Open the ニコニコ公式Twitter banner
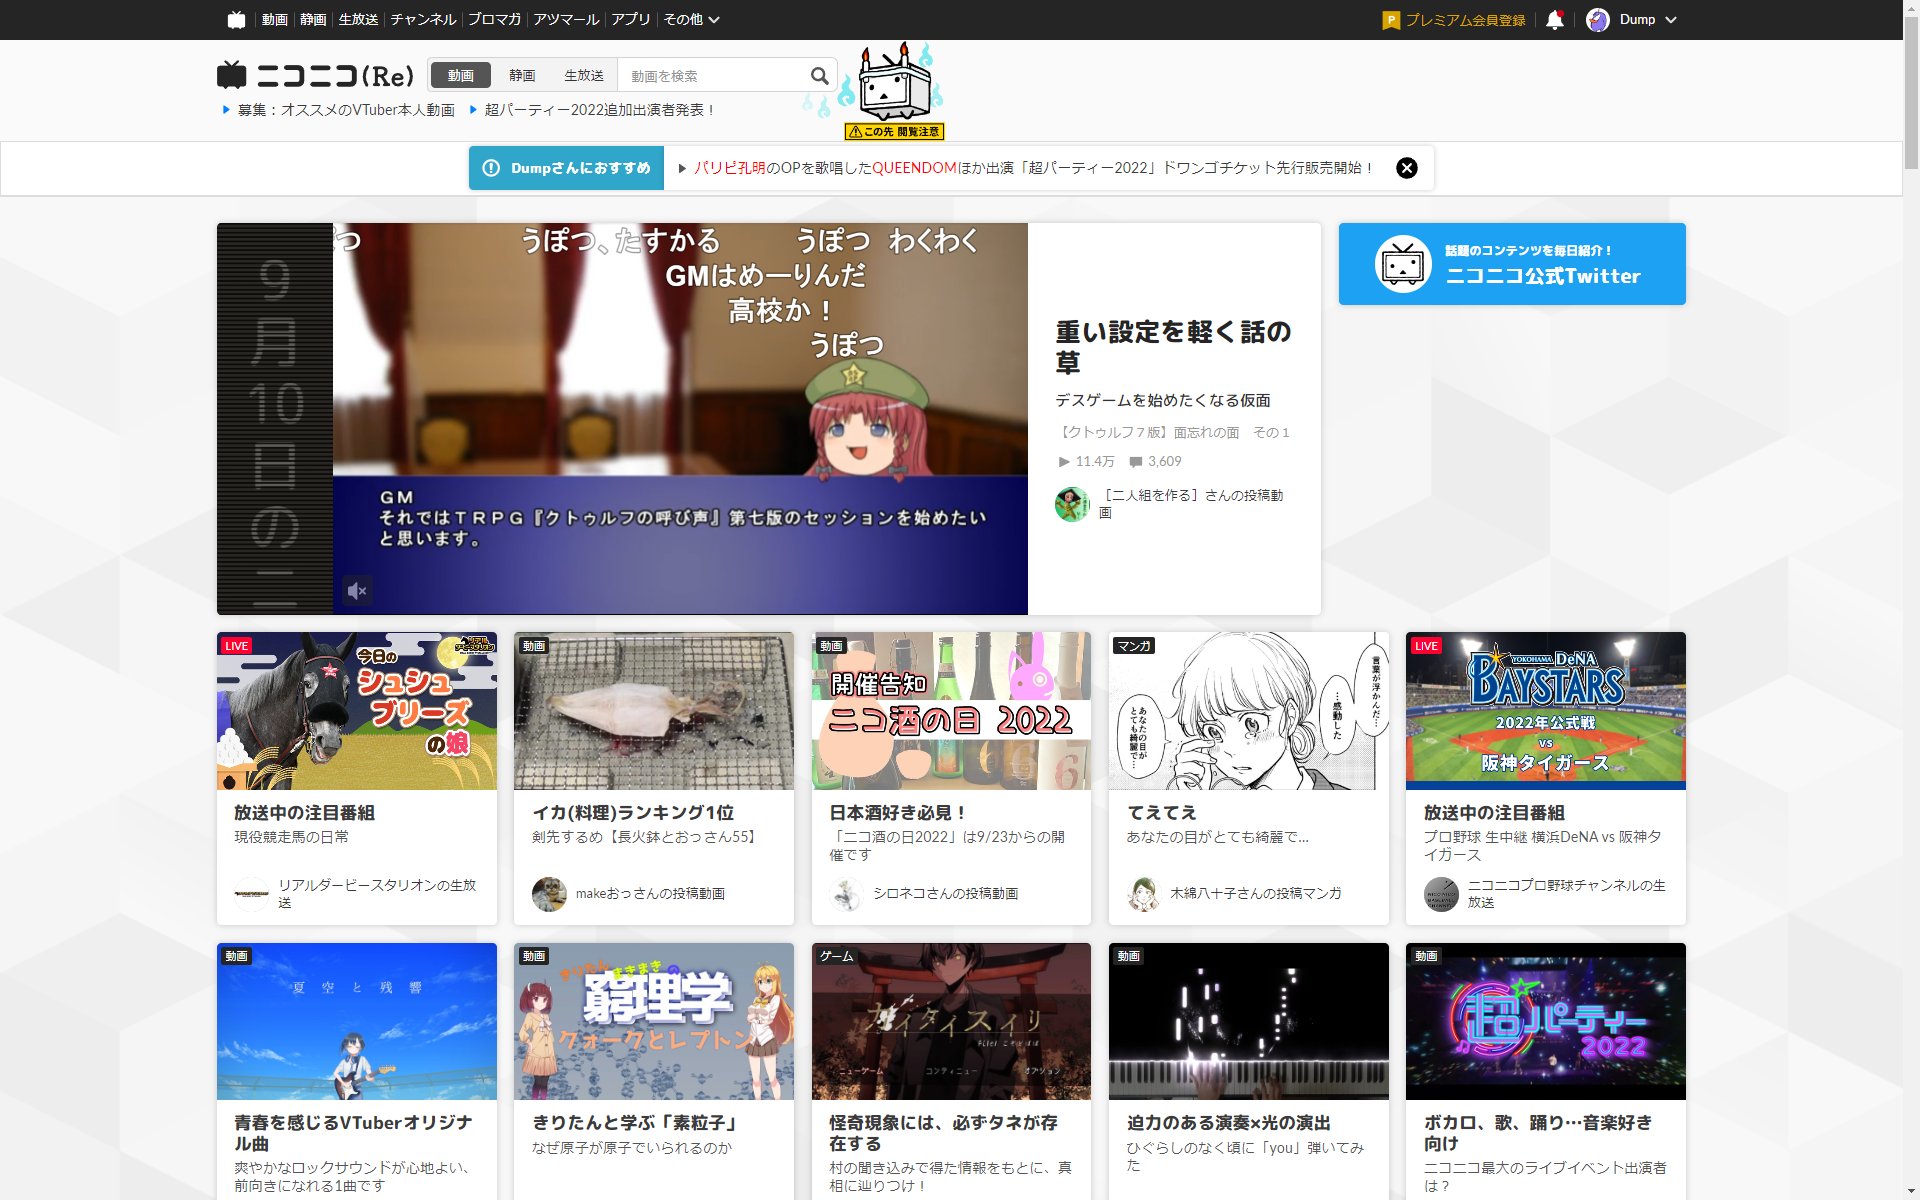Screen dimensions: 1920x1200 point(1511,263)
